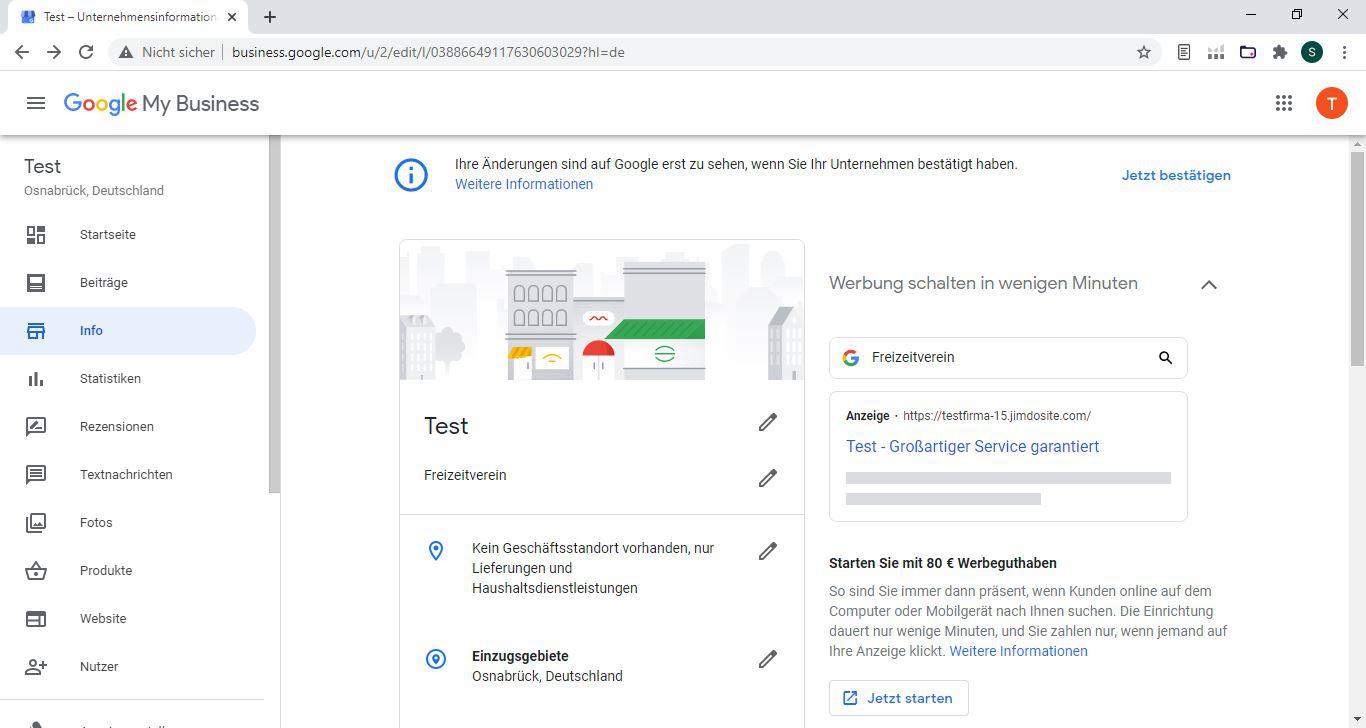Bookmark this page with the star

[1144, 52]
